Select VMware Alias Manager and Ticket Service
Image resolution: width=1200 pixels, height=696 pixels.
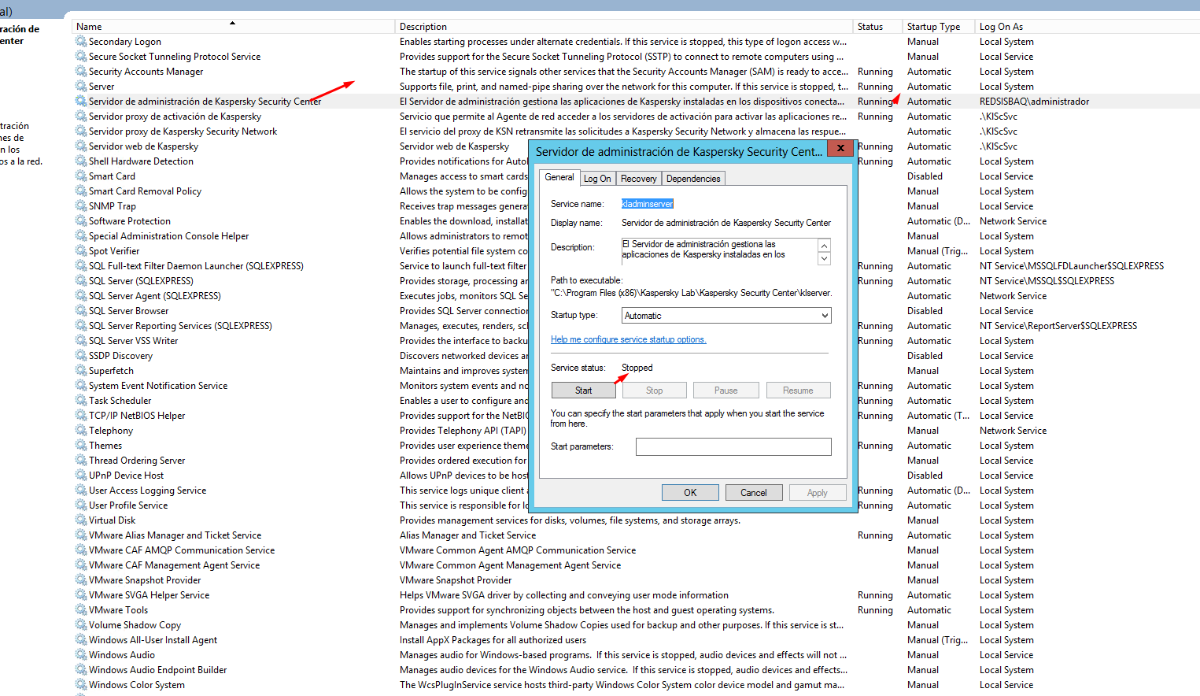click(x=636, y=536)
